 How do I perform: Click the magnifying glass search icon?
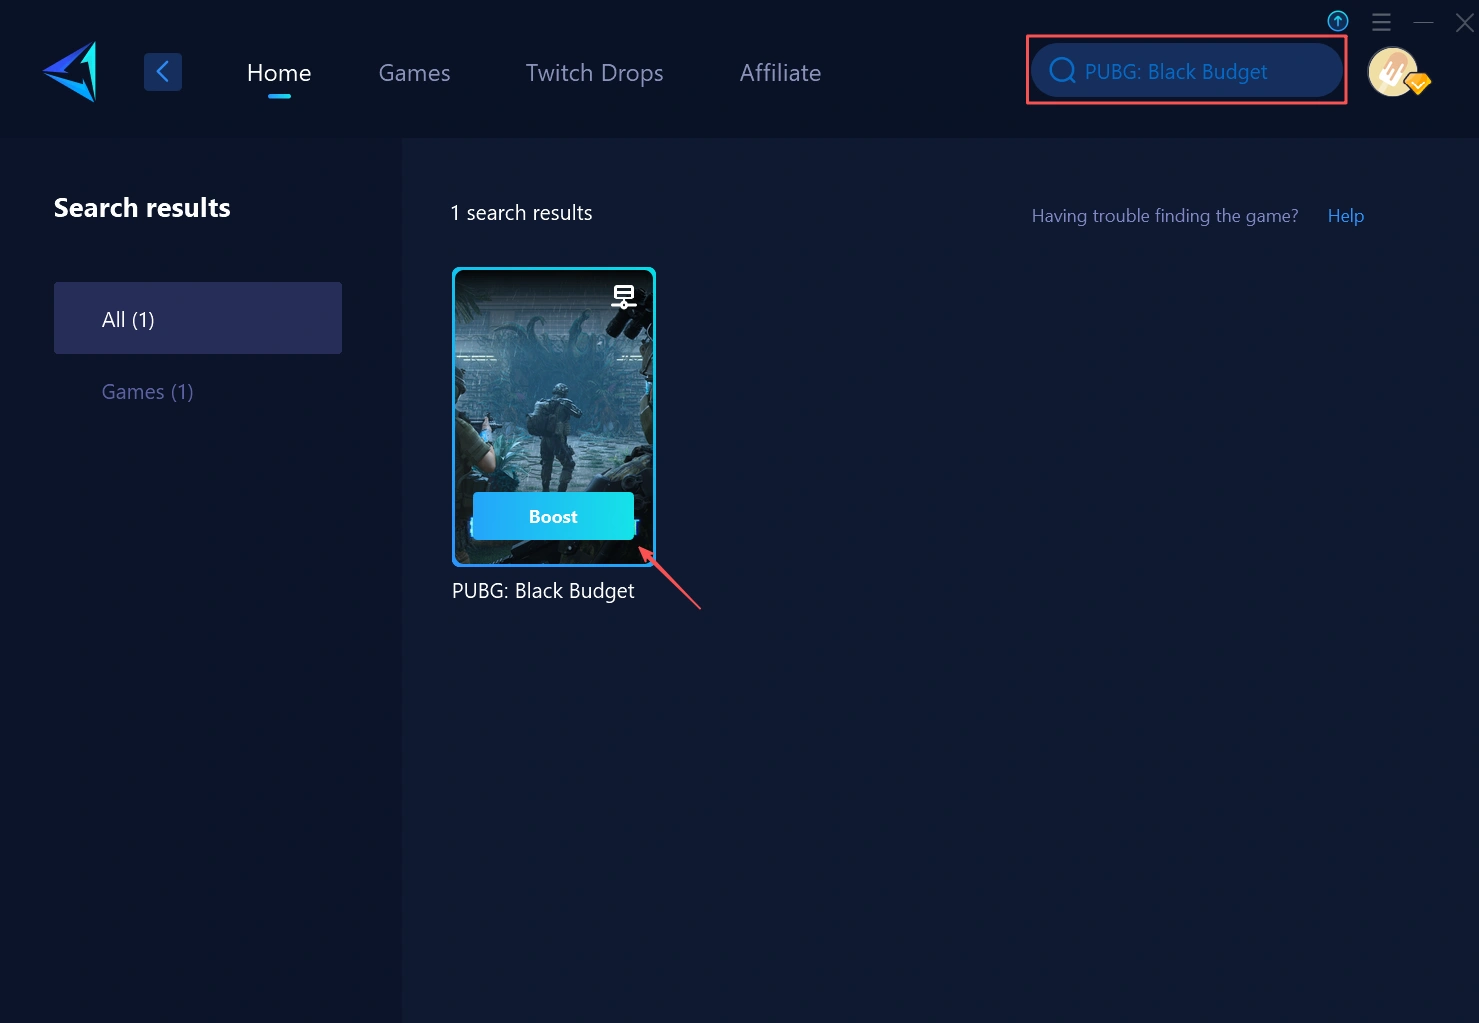1062,71
